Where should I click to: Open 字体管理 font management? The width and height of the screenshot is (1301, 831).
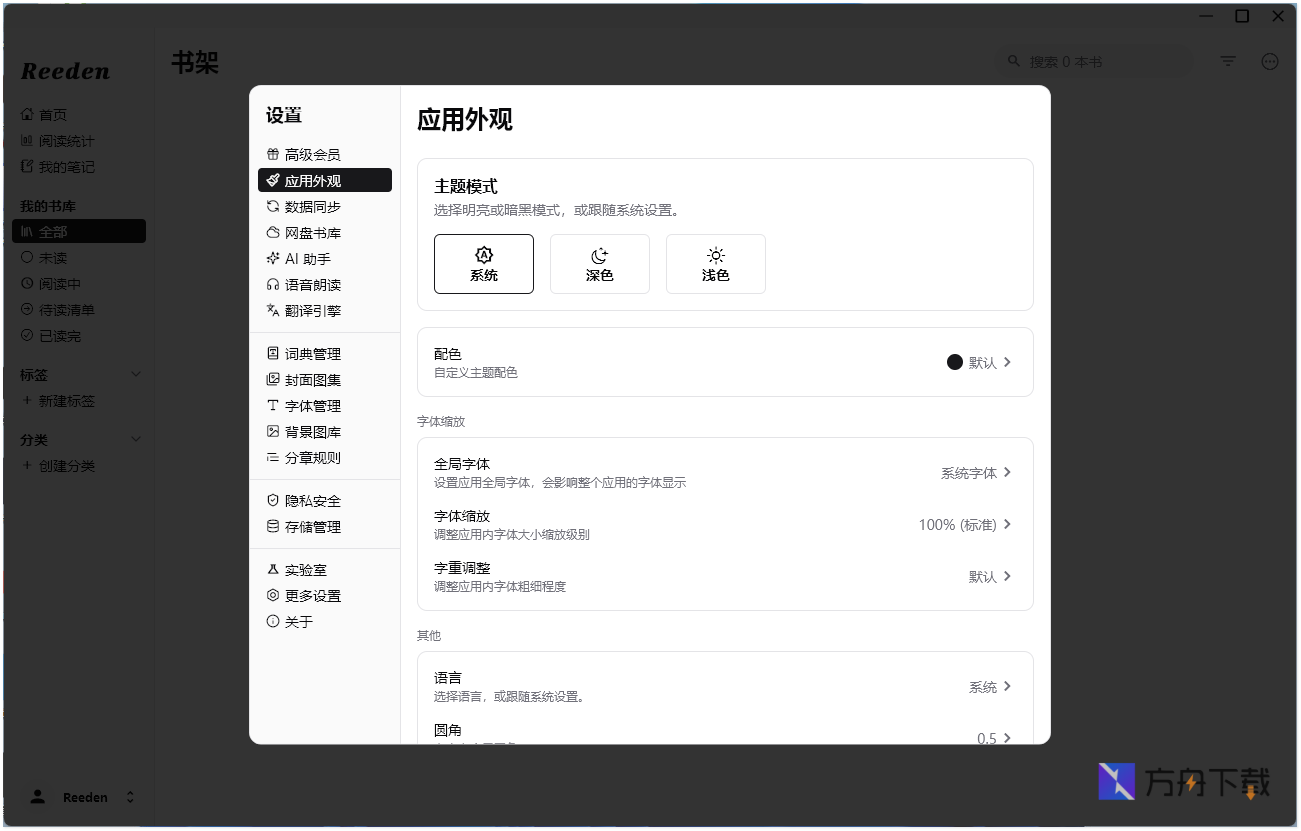pyautogui.click(x=312, y=405)
